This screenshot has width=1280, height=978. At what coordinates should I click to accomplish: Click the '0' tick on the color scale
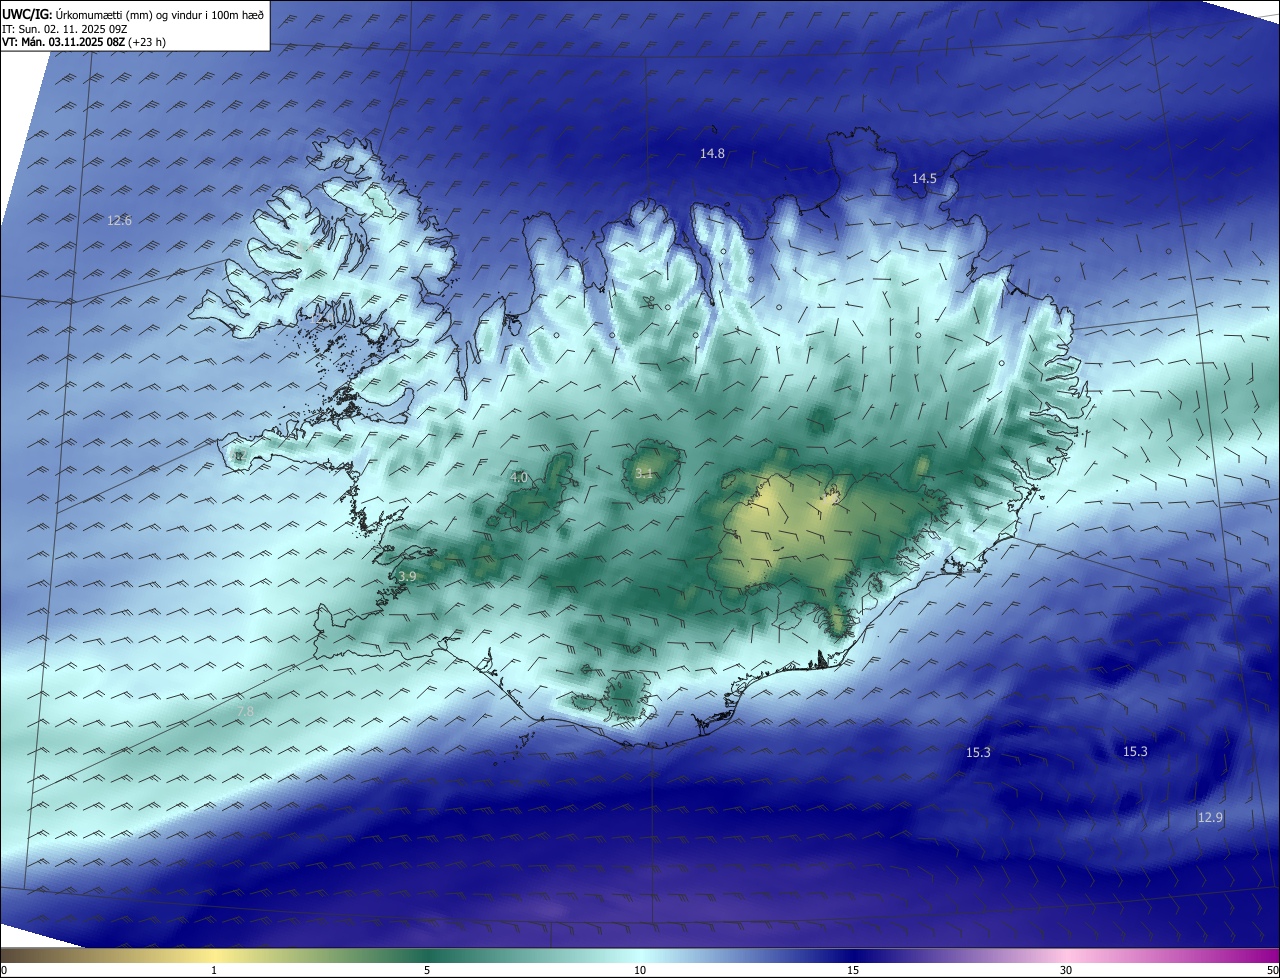click(x=4, y=970)
